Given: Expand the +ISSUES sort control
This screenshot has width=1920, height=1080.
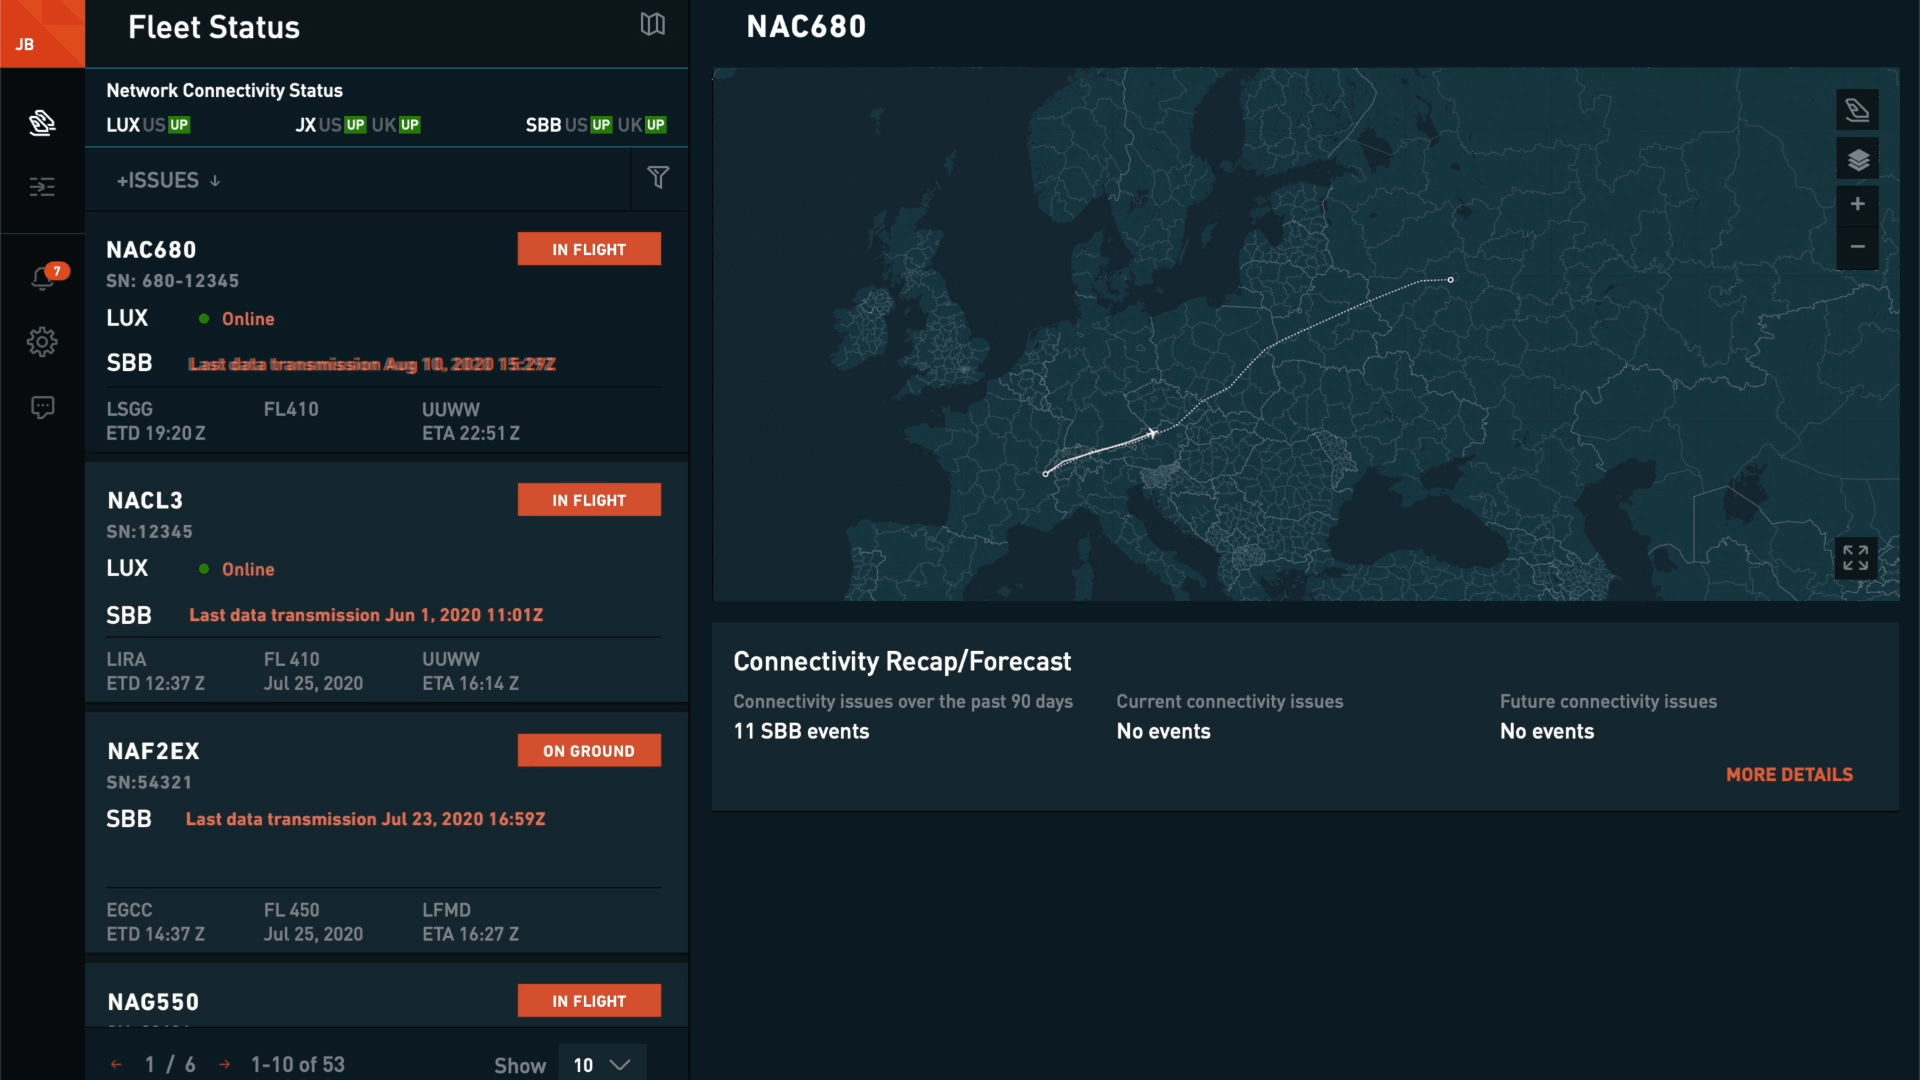Looking at the screenshot, I should click(167, 180).
